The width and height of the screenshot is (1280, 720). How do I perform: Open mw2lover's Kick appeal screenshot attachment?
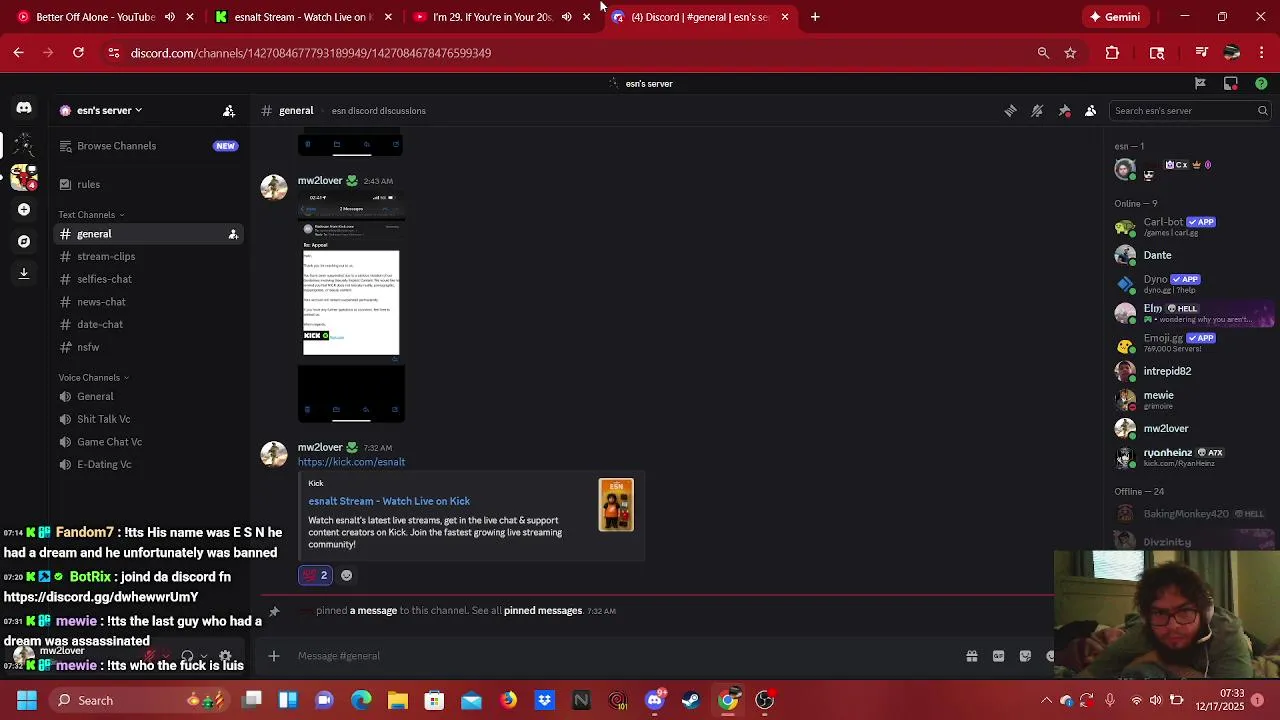coord(351,308)
